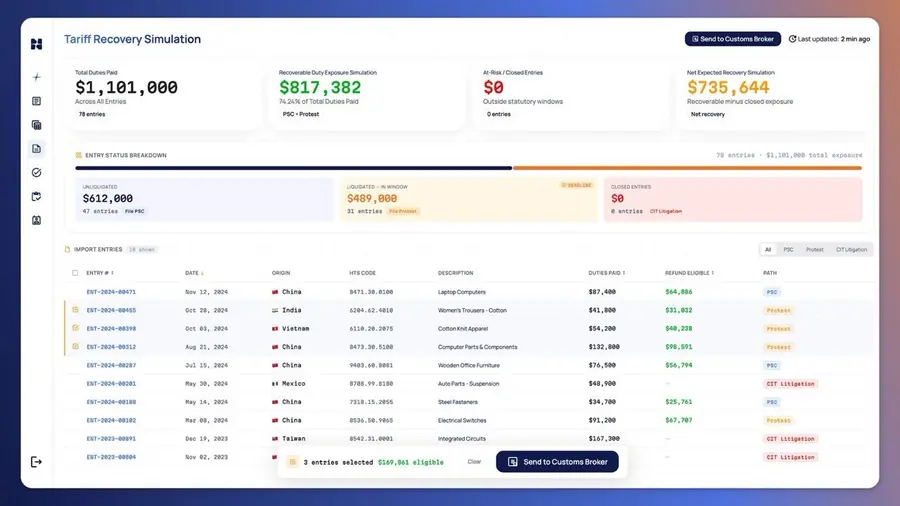Click the India flag icon
This screenshot has width=900, height=506.
[x=275, y=310]
